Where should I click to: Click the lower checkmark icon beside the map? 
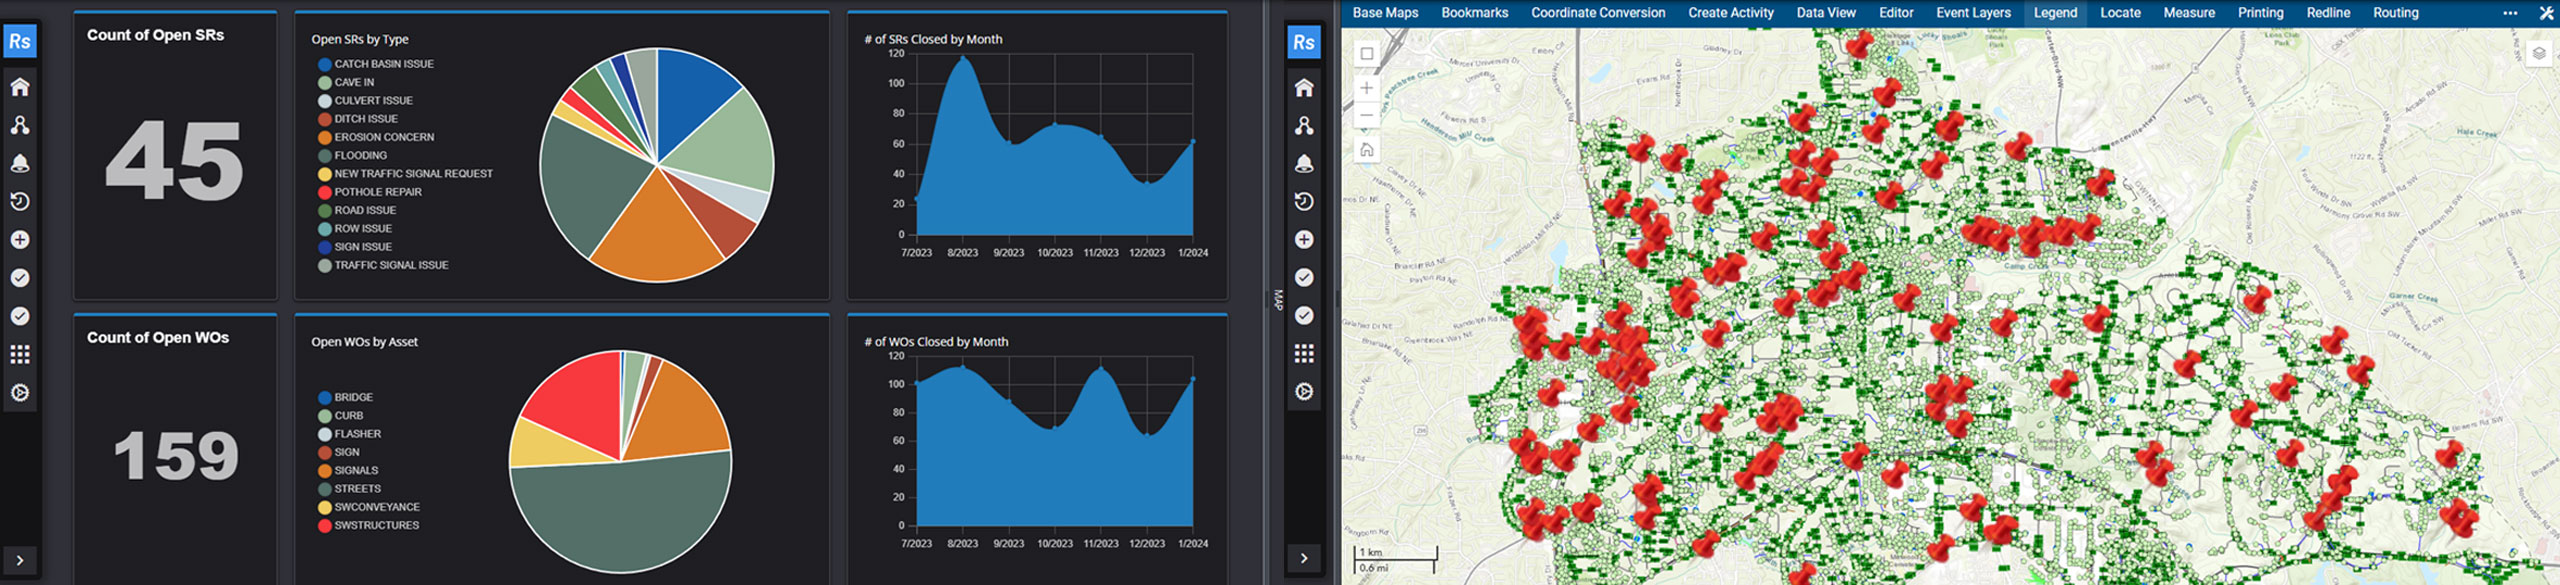tap(1304, 315)
